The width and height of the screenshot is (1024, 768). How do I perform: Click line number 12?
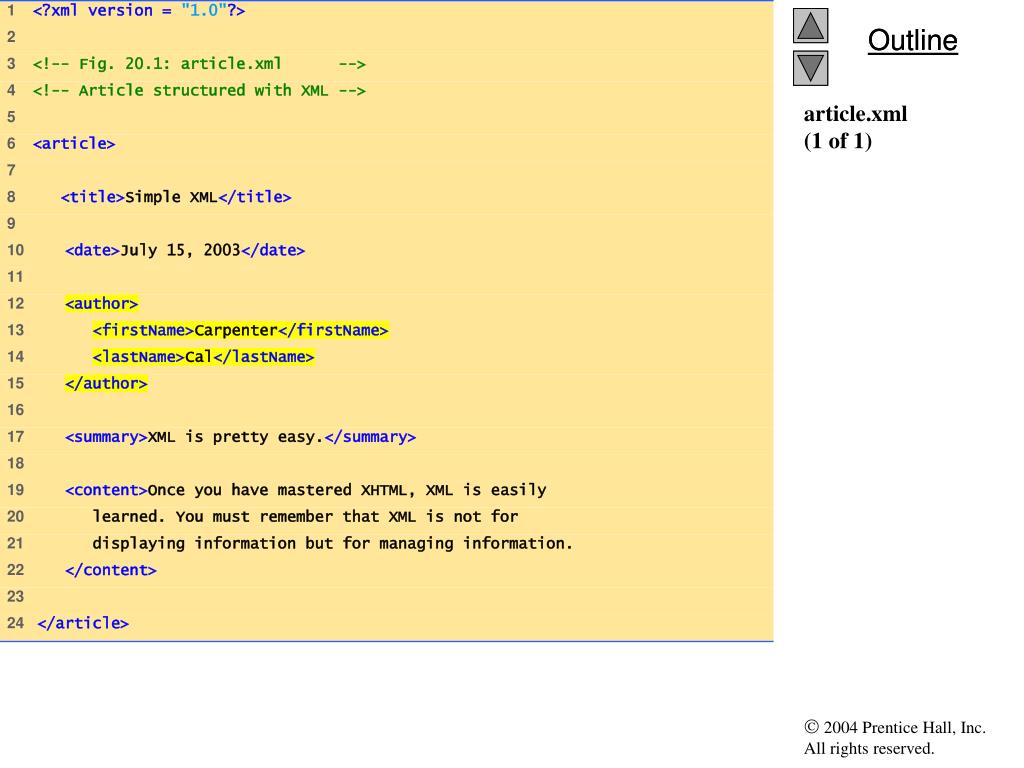(15, 304)
